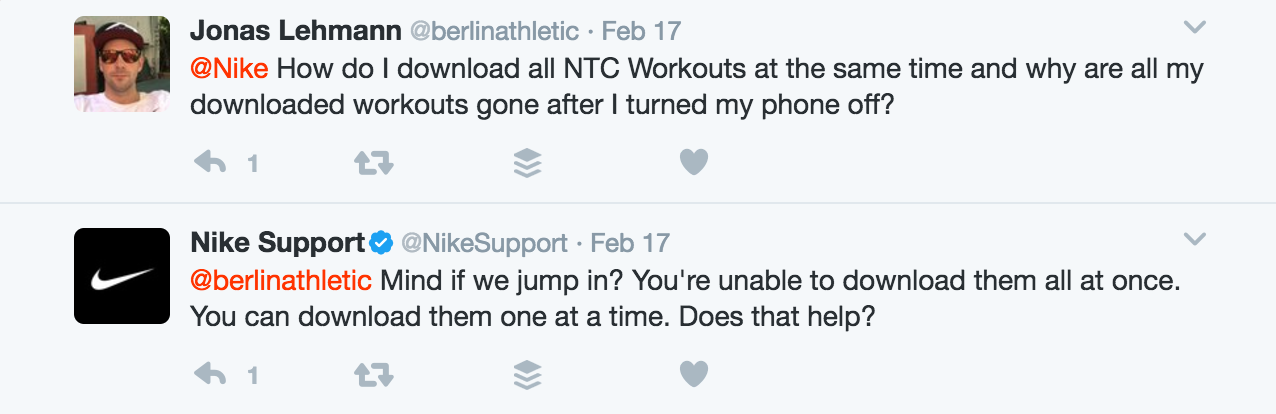This screenshot has width=1276, height=414.
Task: Open @NikeSupport handle link
Action: click(484, 243)
